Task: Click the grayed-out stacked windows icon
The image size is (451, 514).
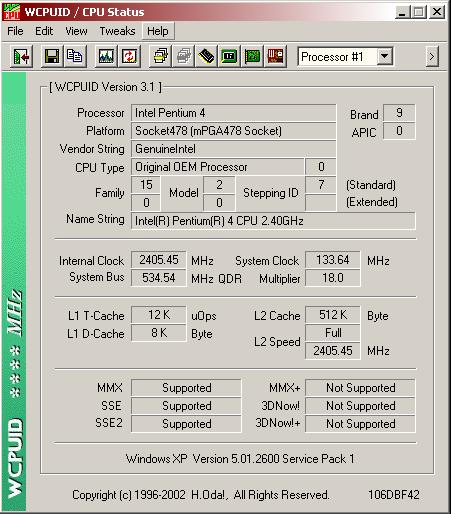Action: point(183,56)
